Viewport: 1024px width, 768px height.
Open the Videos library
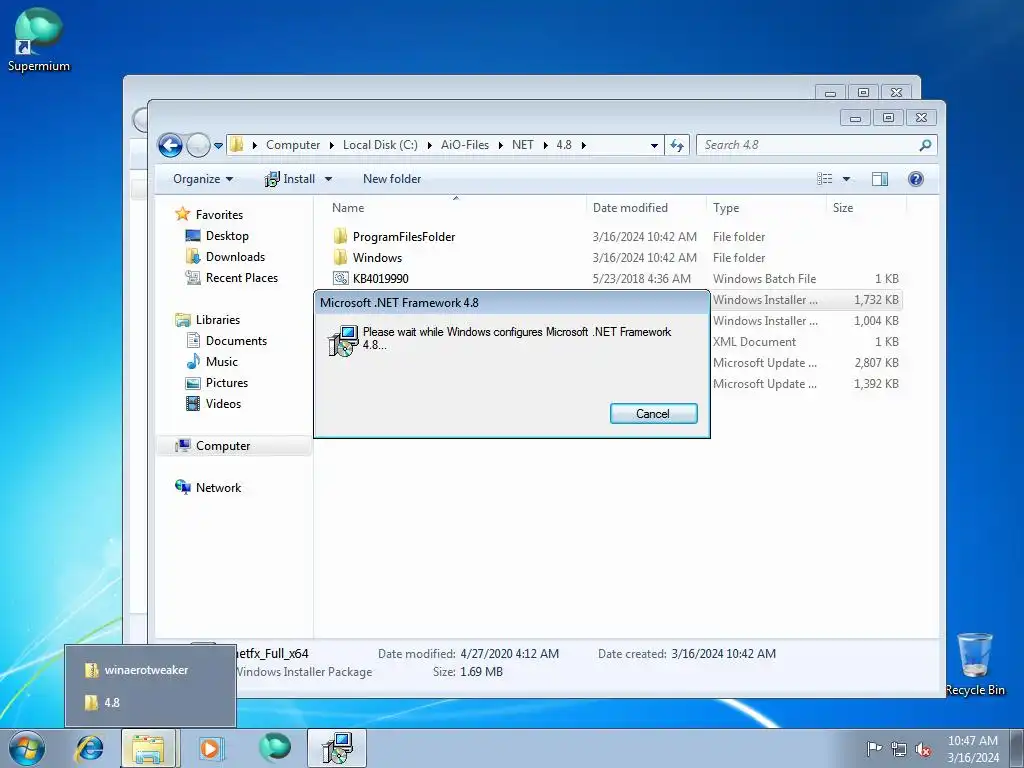223,404
